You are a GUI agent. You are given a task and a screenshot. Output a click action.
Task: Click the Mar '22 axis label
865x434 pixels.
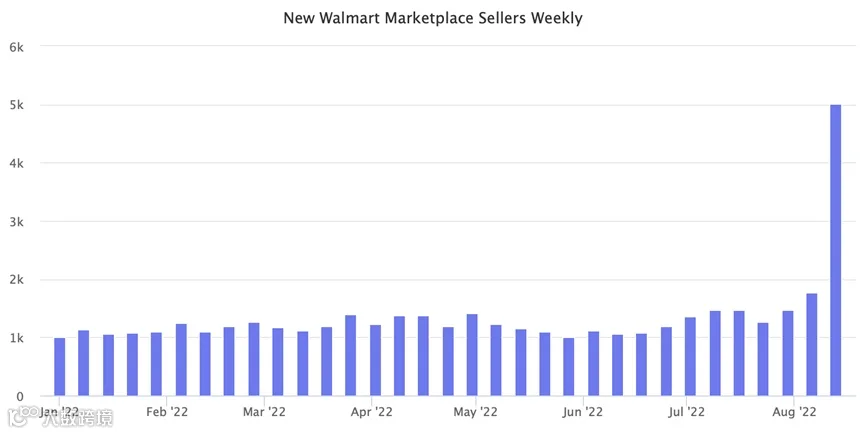(264, 412)
